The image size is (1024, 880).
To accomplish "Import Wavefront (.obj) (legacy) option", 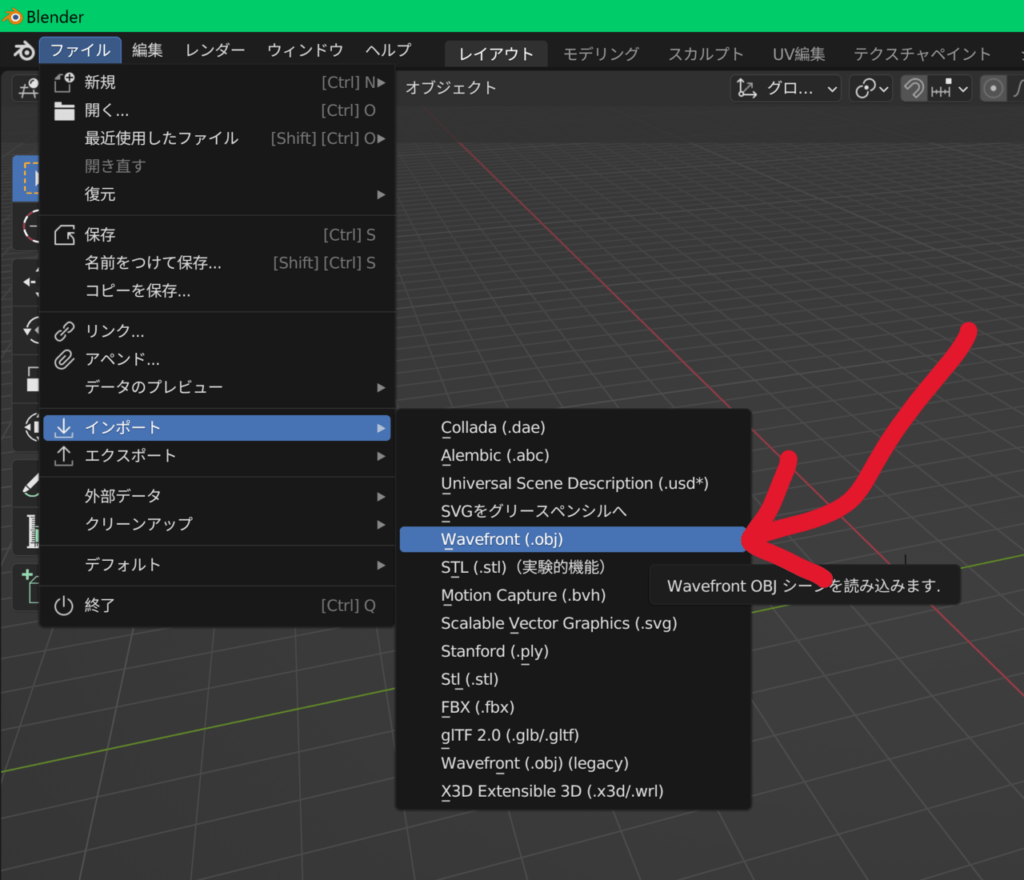I will click(573, 764).
